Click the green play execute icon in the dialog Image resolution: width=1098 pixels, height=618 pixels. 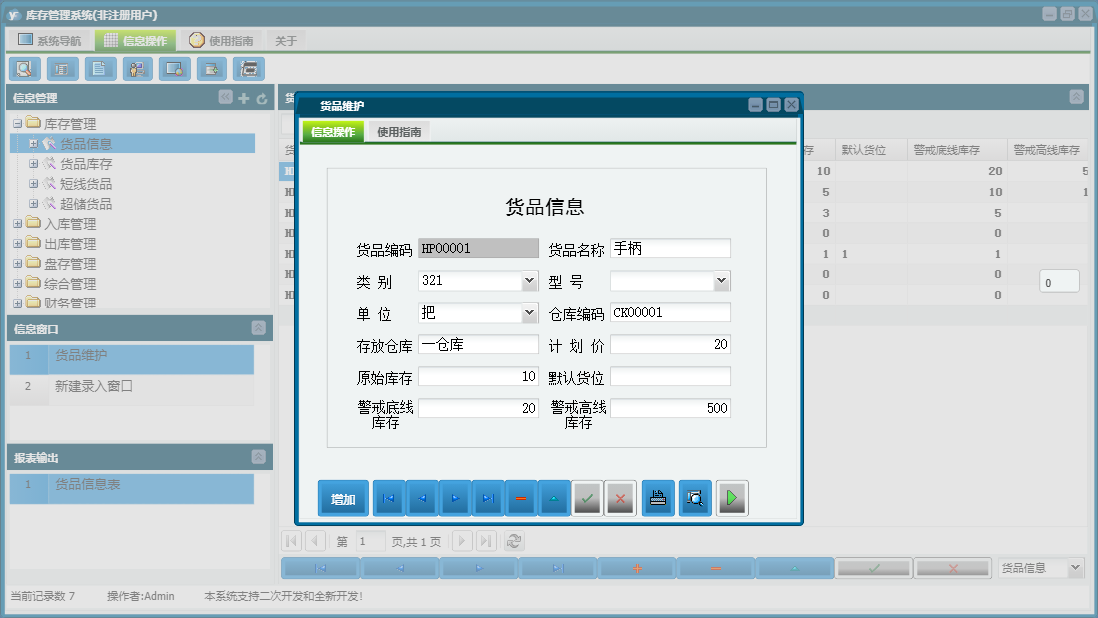(x=731, y=497)
